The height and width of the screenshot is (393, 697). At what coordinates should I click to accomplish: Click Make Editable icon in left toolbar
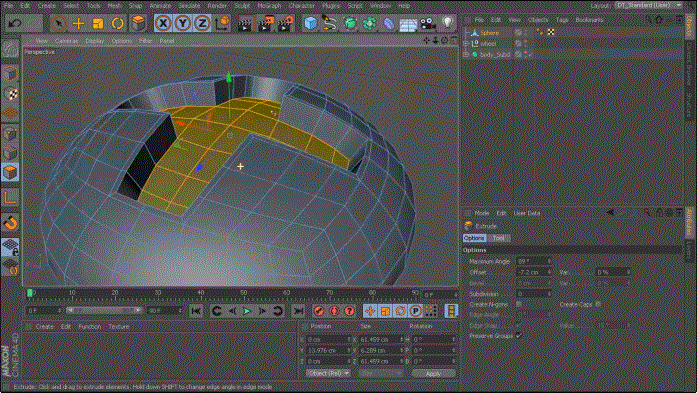[x=10, y=49]
